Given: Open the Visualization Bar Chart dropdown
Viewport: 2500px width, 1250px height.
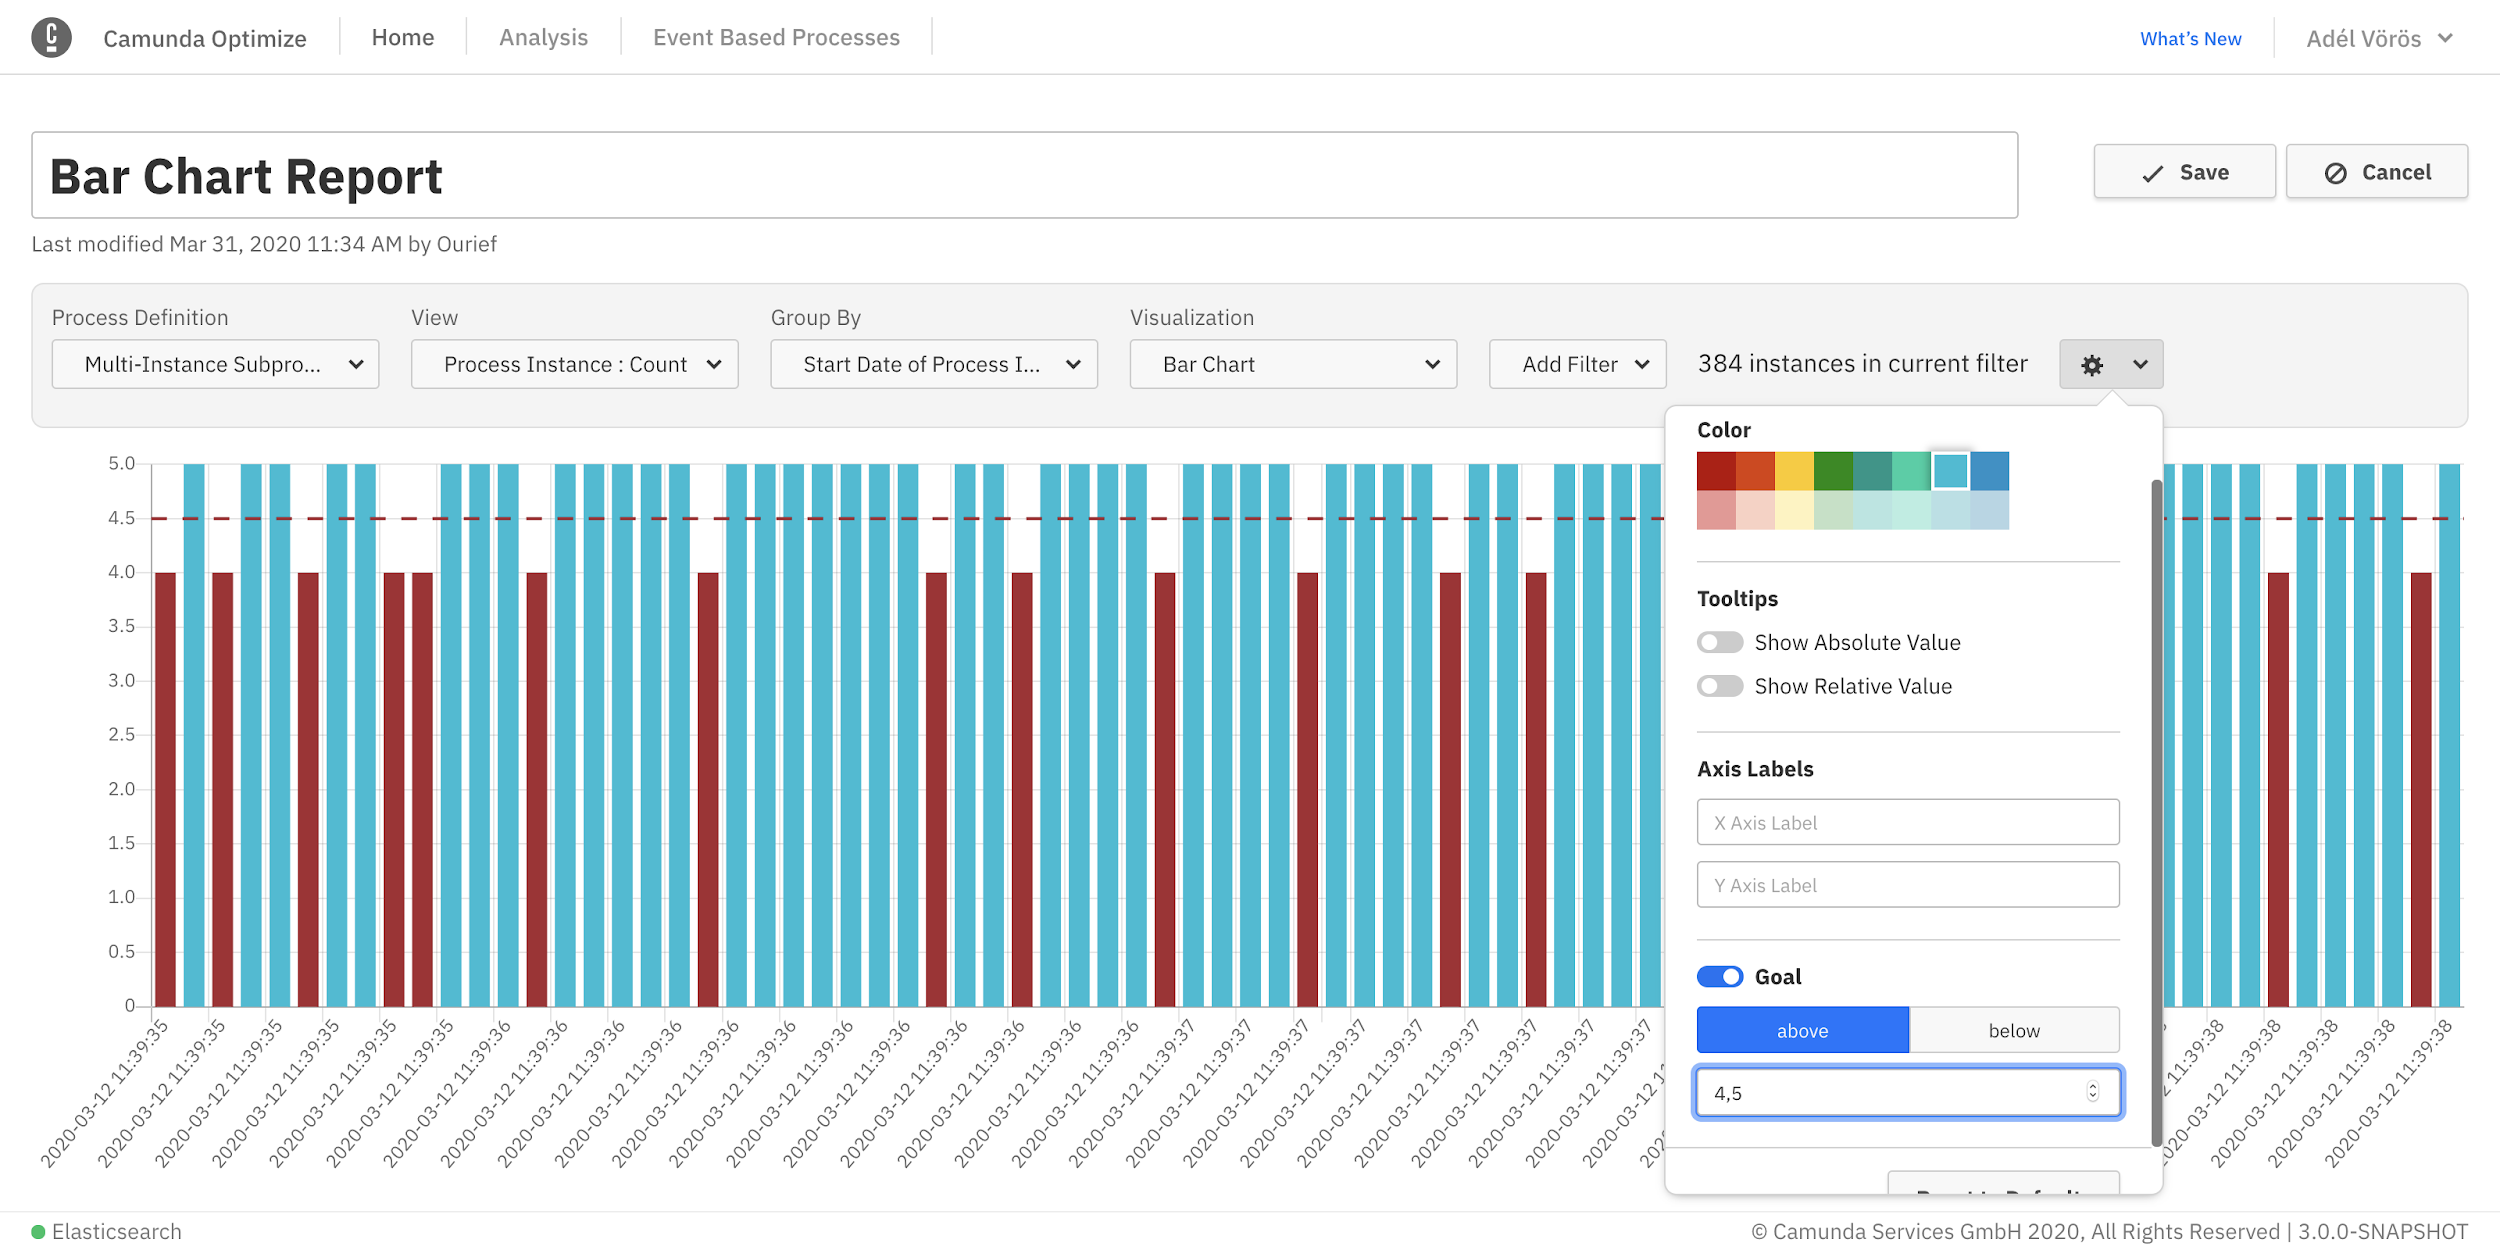Looking at the screenshot, I should [x=1292, y=364].
